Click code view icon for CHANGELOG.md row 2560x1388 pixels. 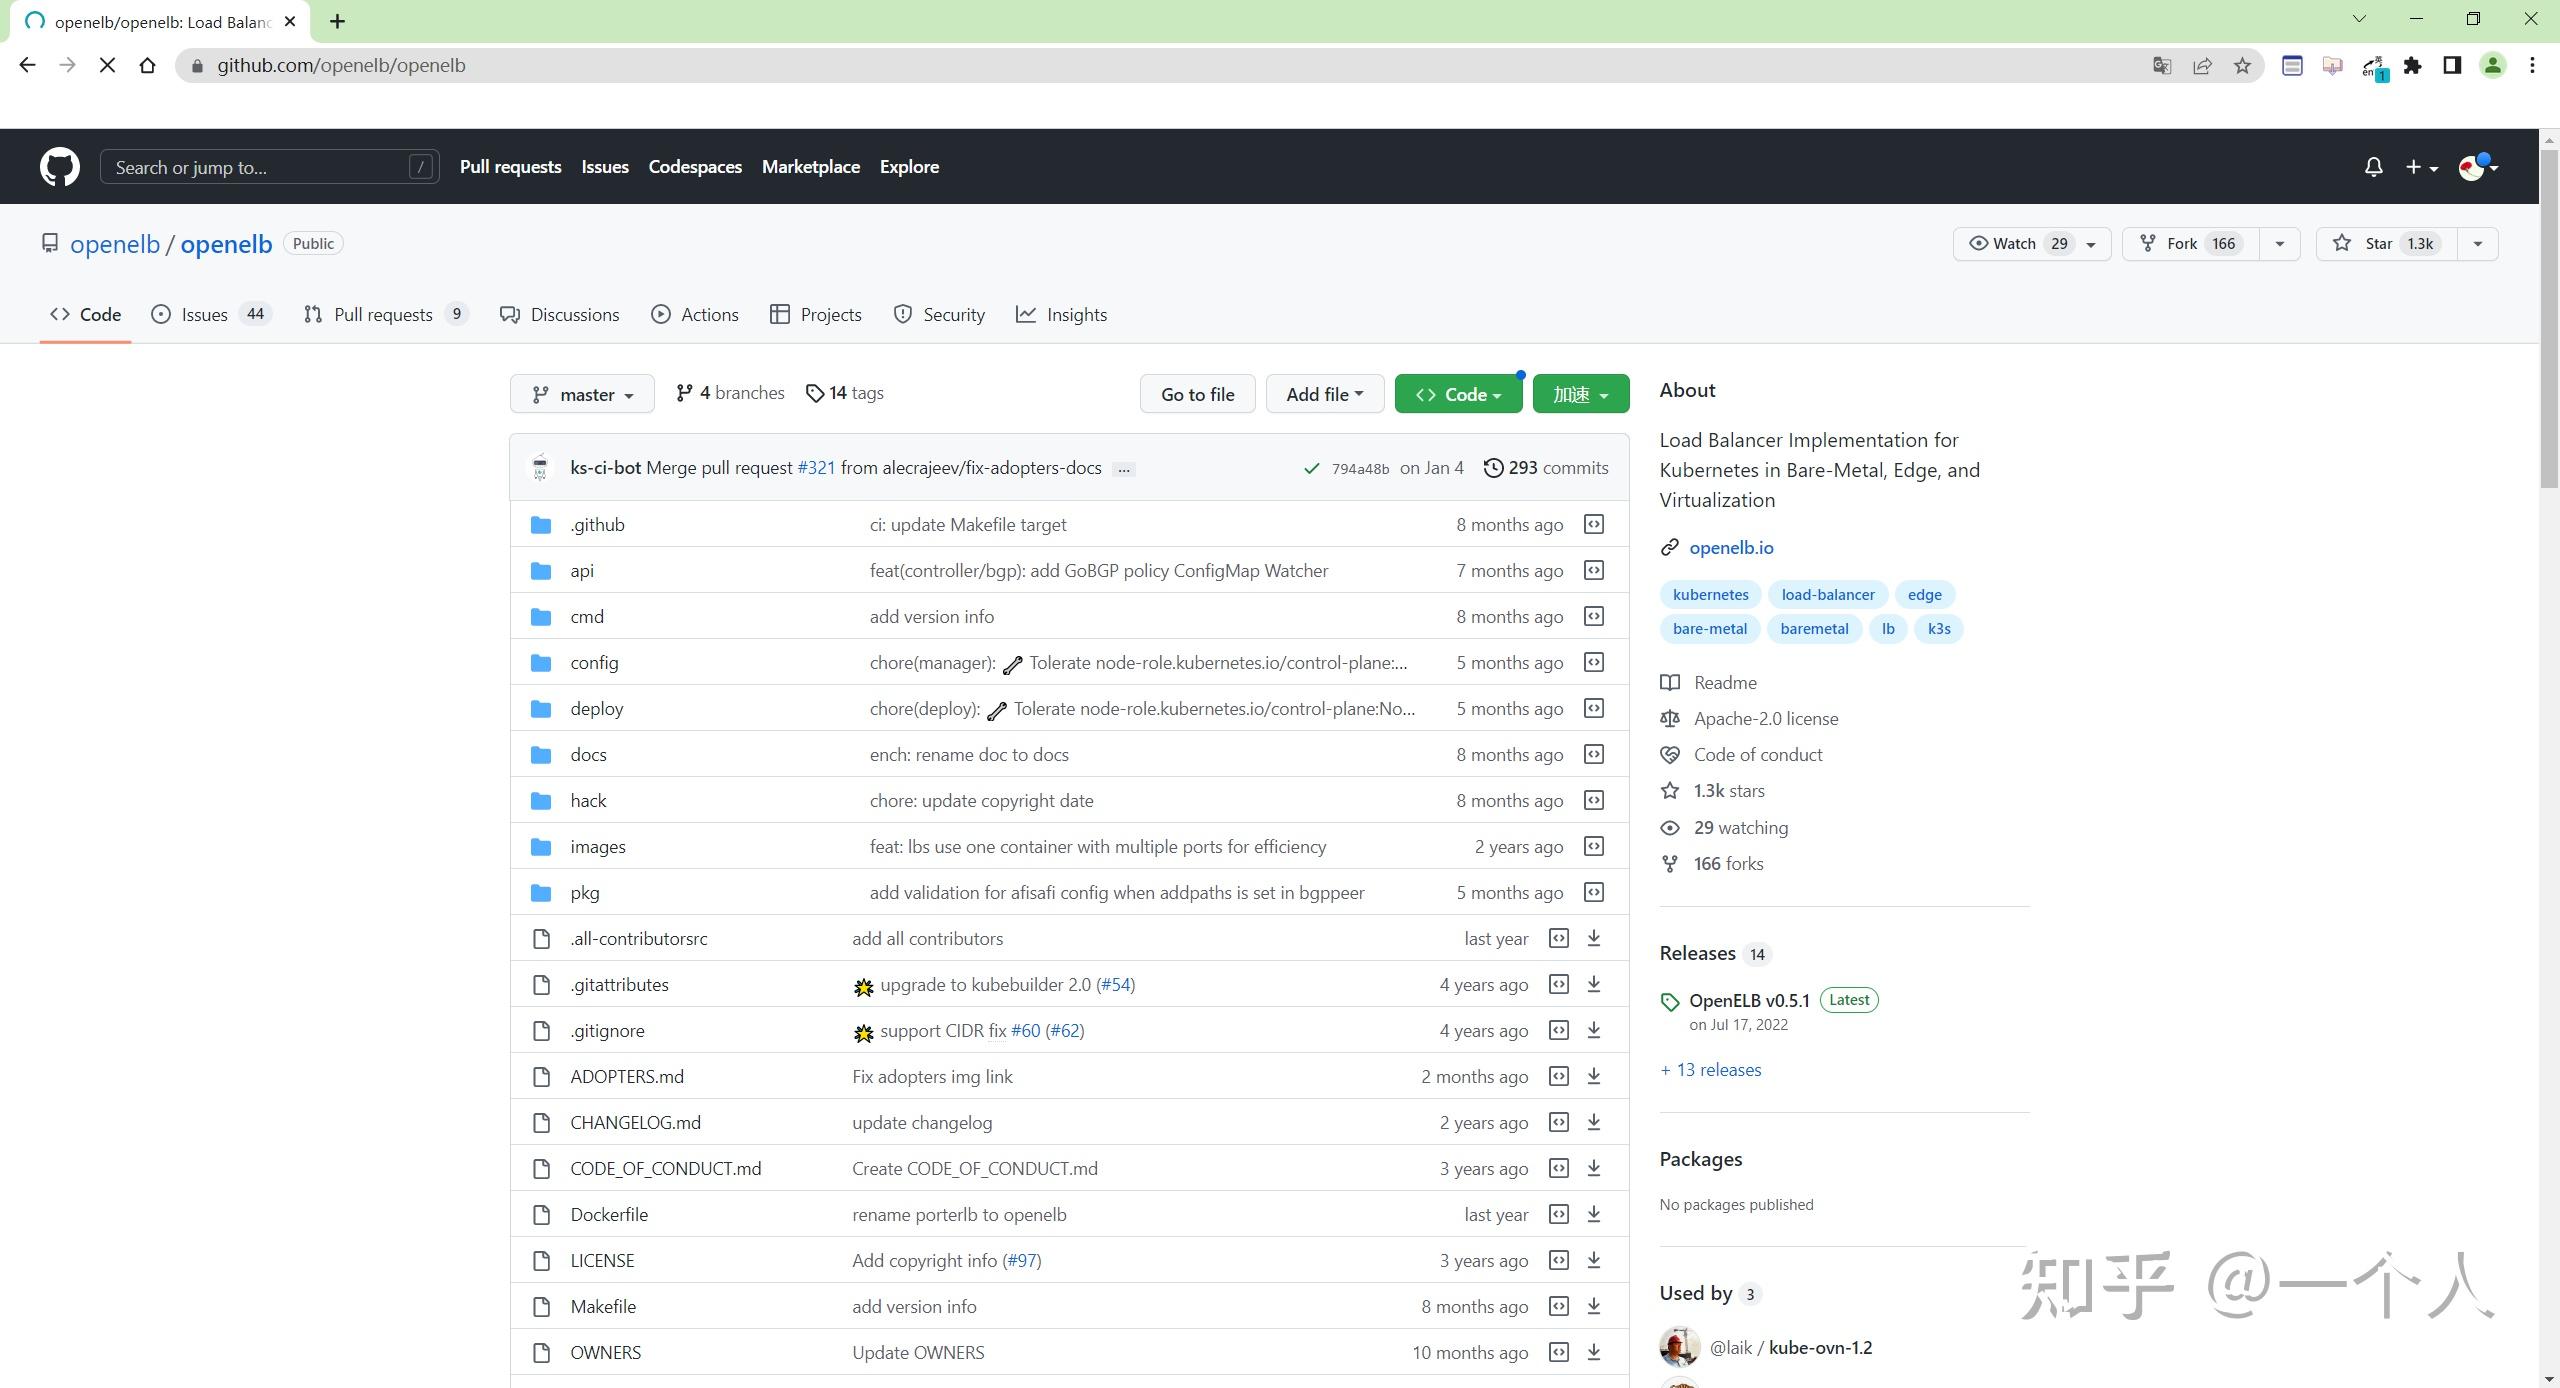[1559, 1122]
